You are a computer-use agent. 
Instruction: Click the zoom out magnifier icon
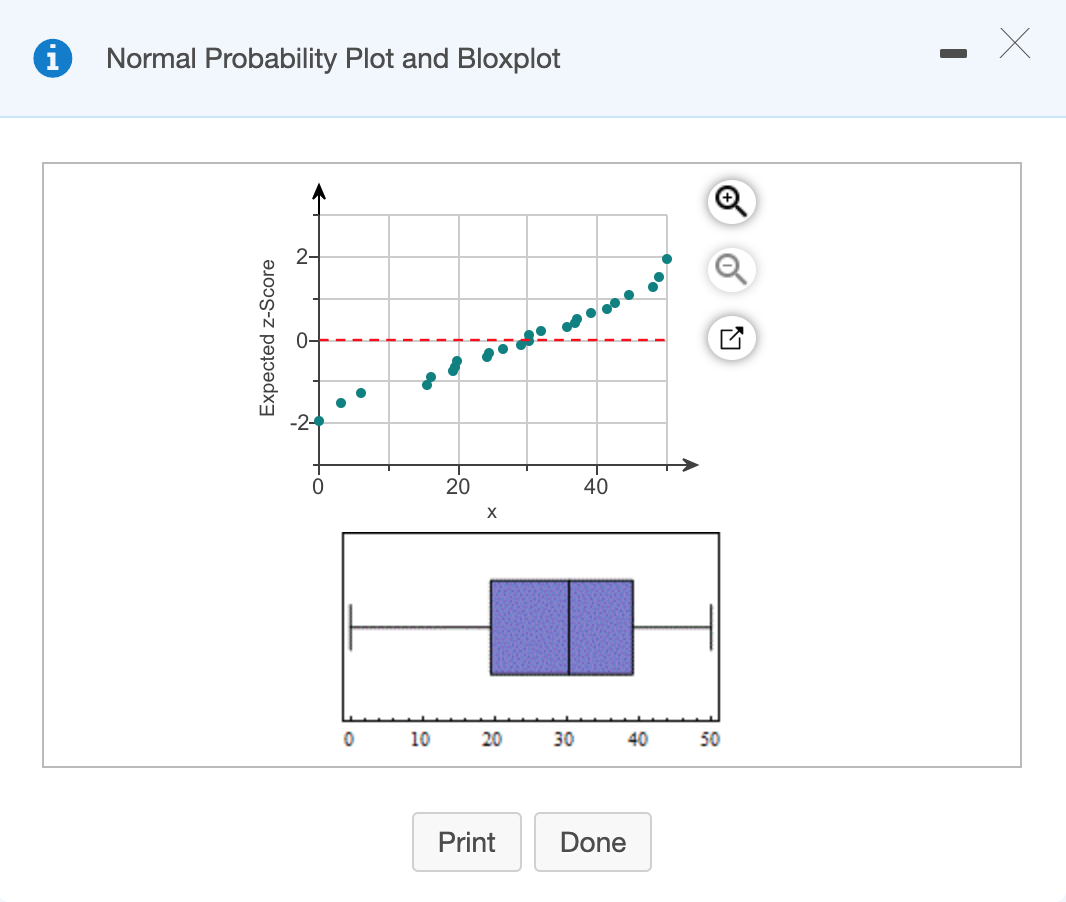pyautogui.click(x=731, y=270)
